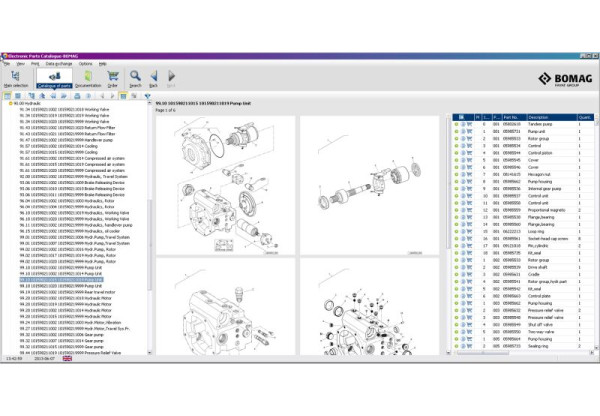
Task: Open the Data exchange menu
Action: click(x=59, y=63)
